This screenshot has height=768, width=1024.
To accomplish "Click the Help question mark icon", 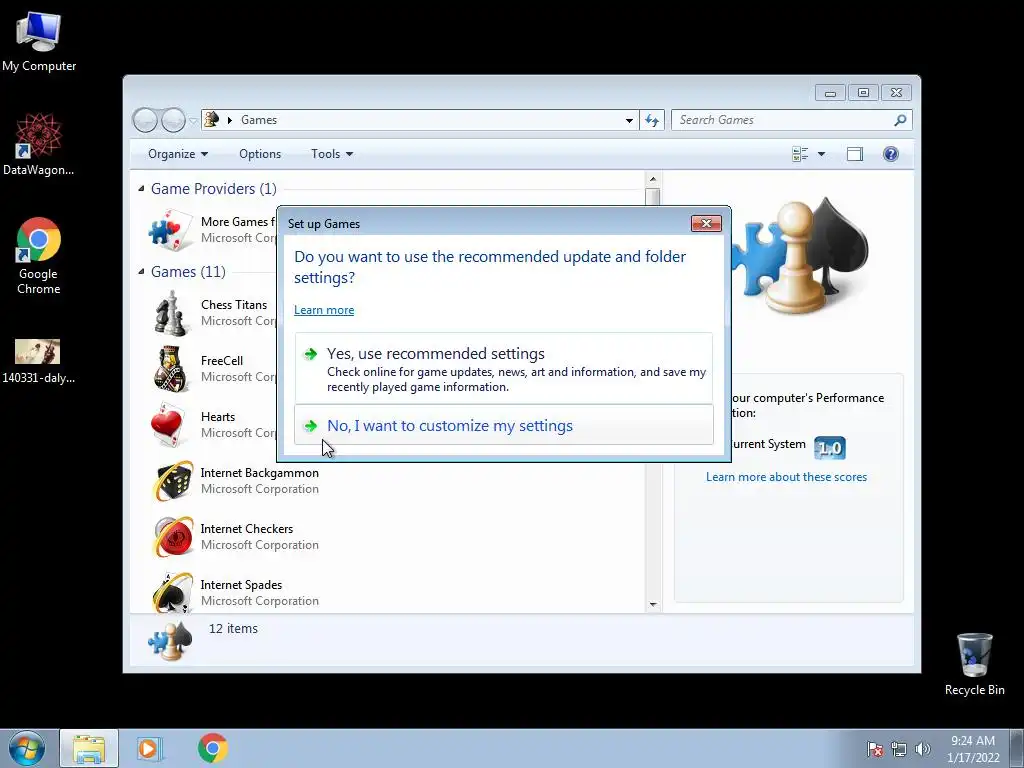I will [x=890, y=154].
